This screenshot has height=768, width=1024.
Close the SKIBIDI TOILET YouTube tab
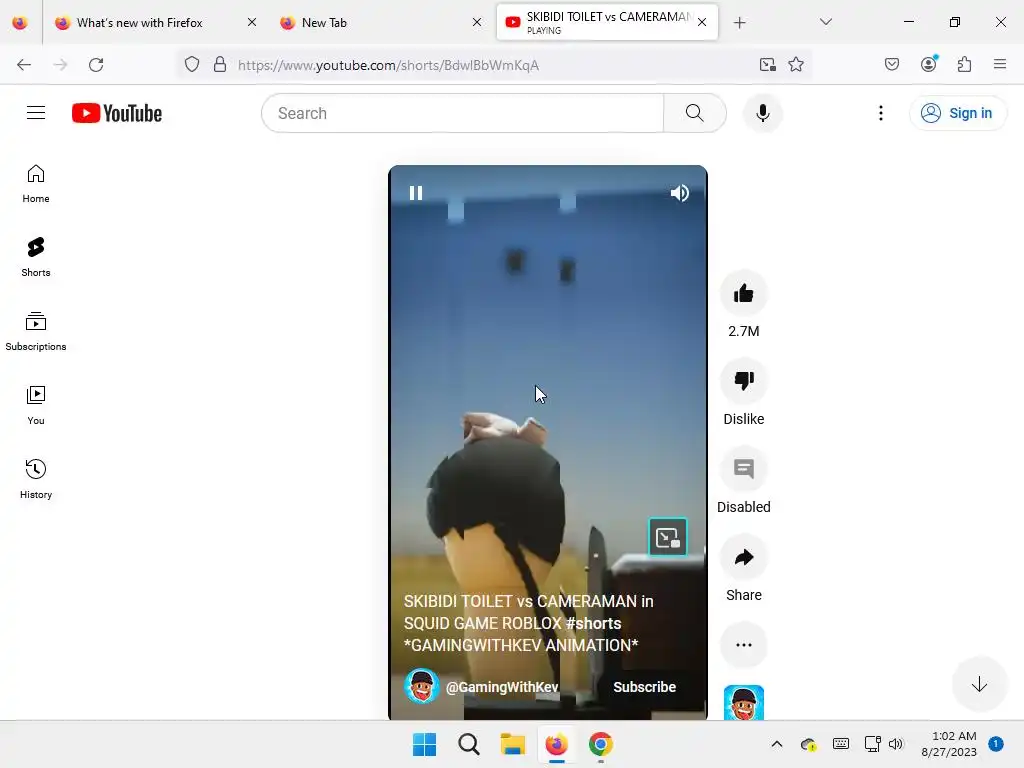pos(702,22)
